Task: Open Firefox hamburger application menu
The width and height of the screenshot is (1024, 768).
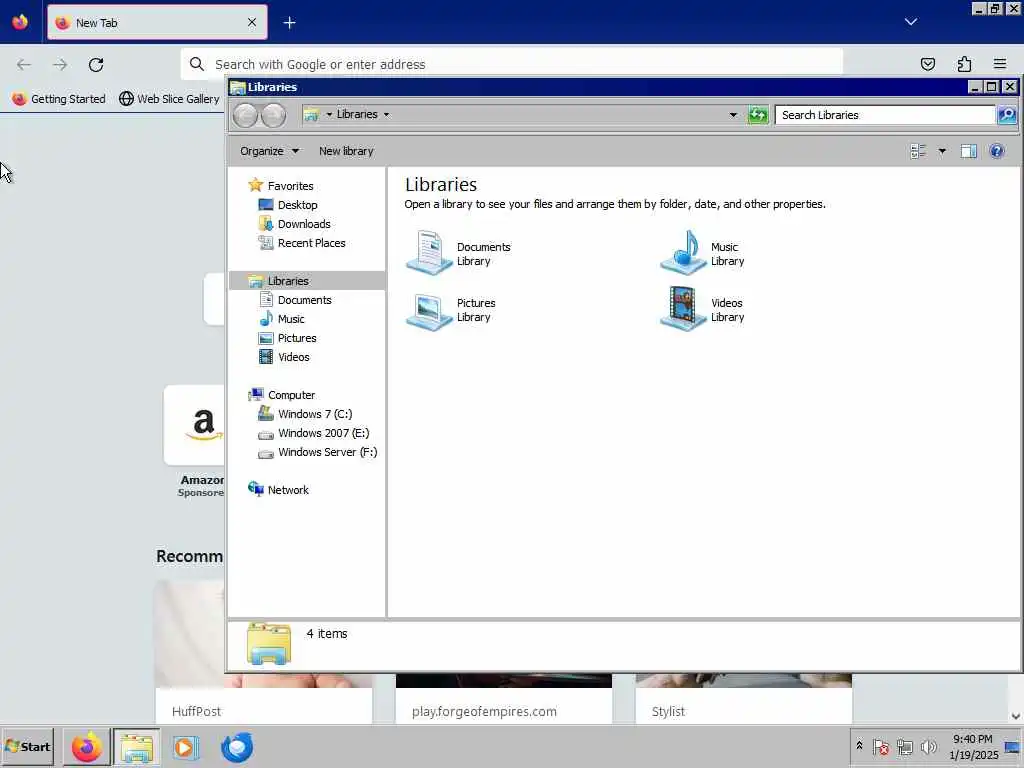Action: 1000,64
